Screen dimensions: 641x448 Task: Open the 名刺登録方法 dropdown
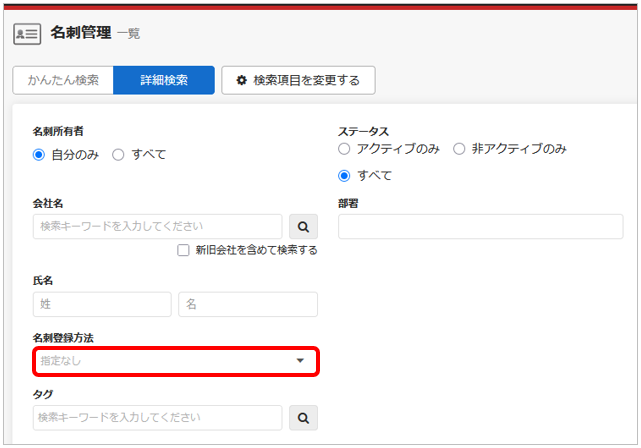pyautogui.click(x=175, y=361)
